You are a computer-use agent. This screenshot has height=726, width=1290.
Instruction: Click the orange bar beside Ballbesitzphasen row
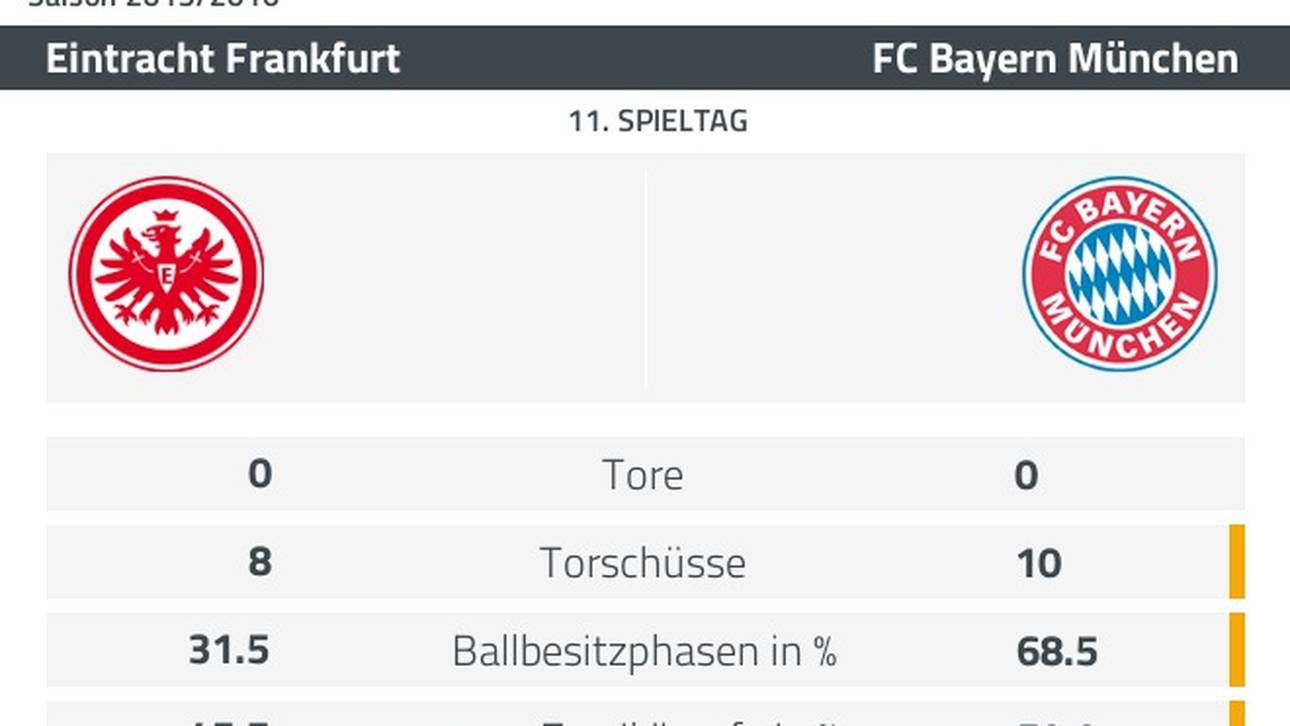click(1237, 650)
